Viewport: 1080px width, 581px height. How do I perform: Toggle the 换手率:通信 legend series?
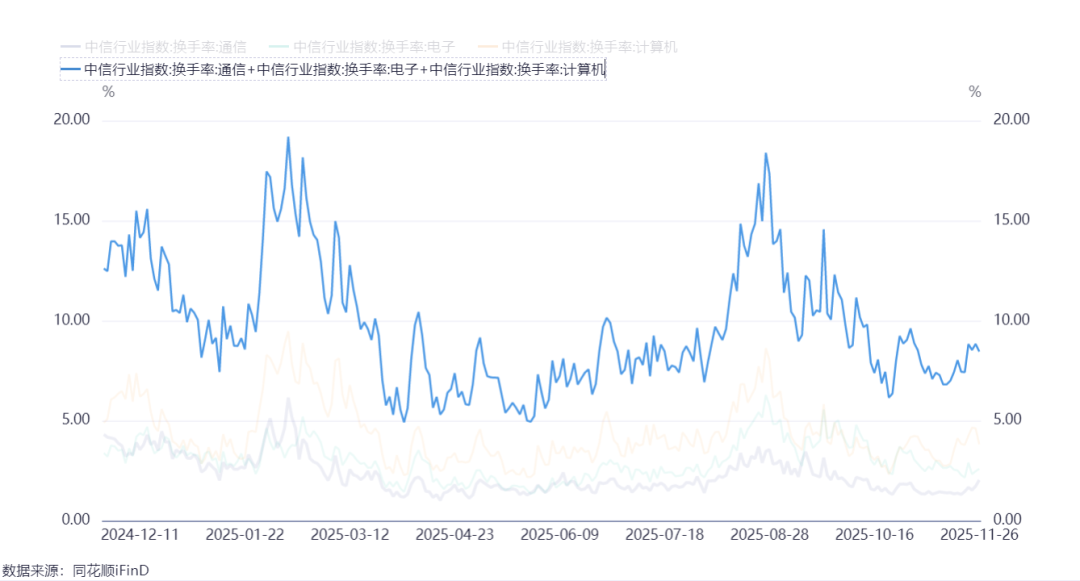pos(154,47)
